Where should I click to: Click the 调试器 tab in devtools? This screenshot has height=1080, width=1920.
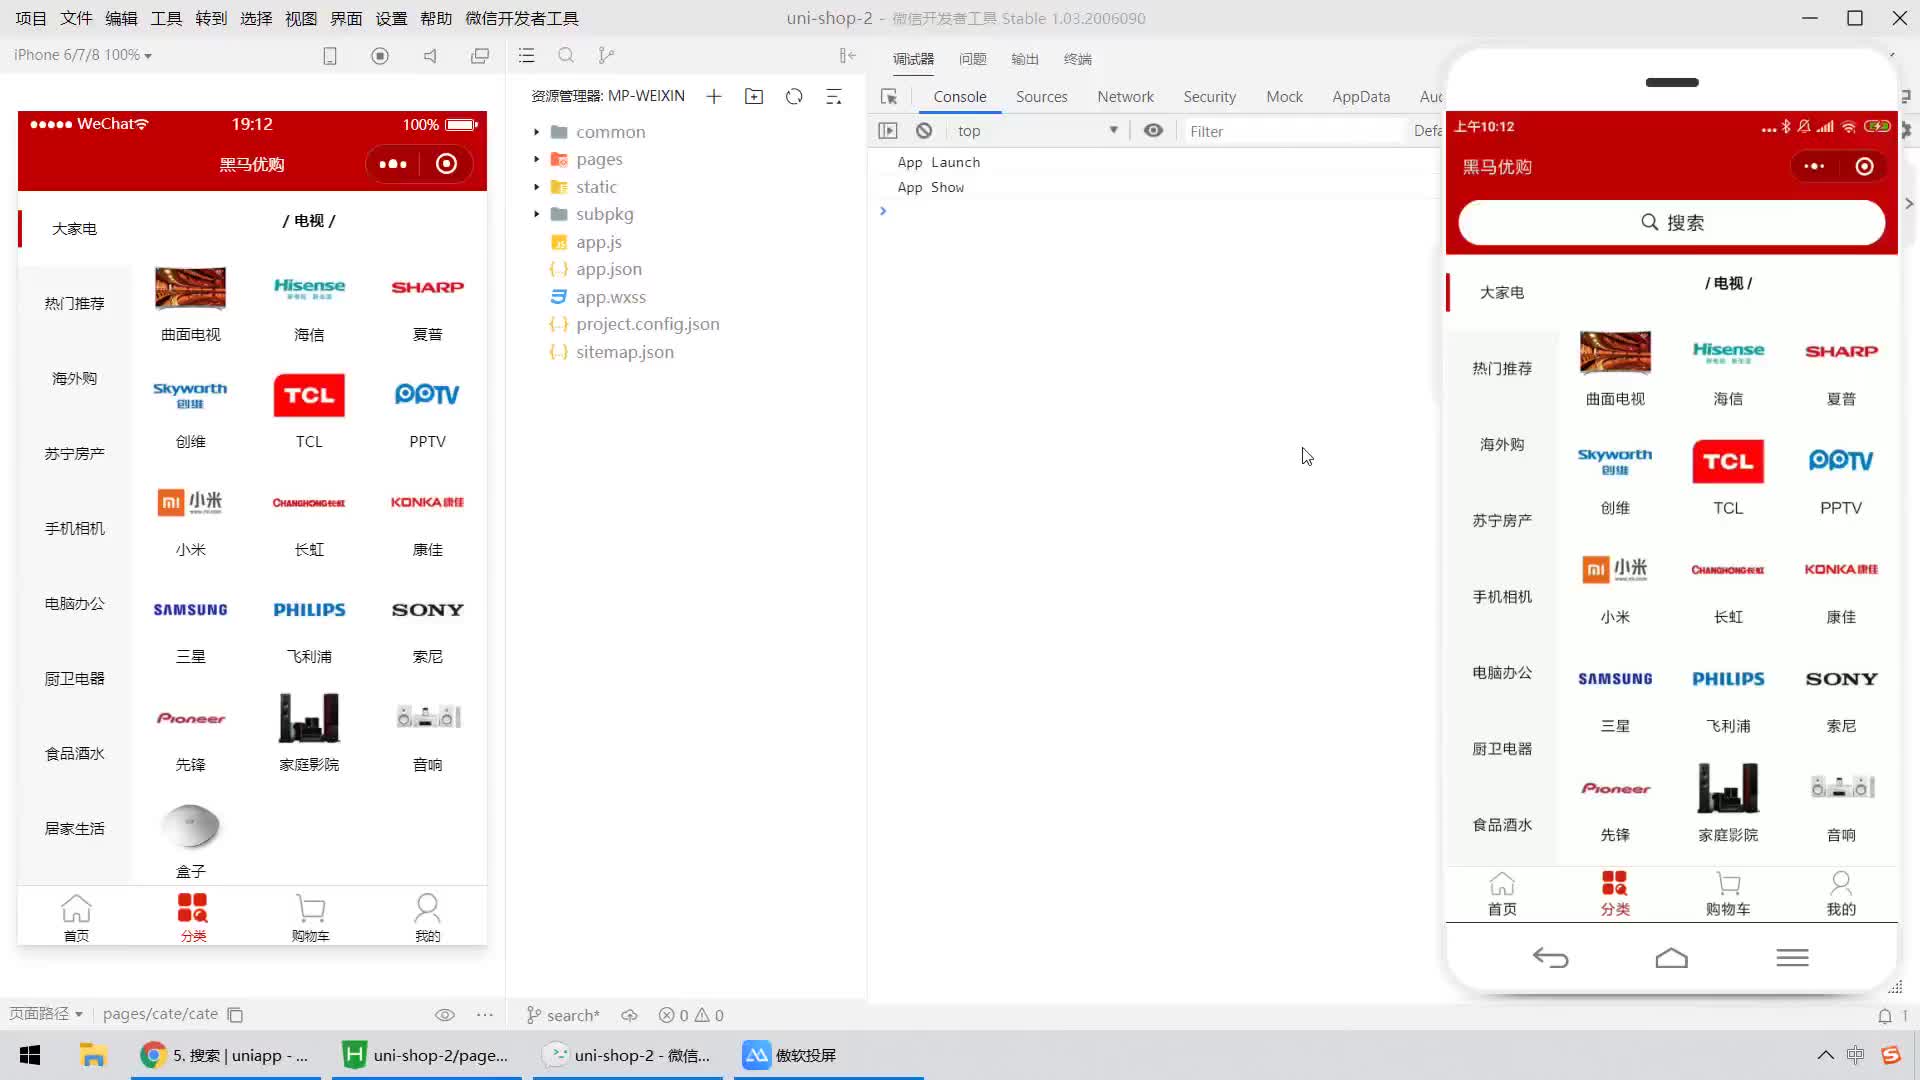[914, 58]
